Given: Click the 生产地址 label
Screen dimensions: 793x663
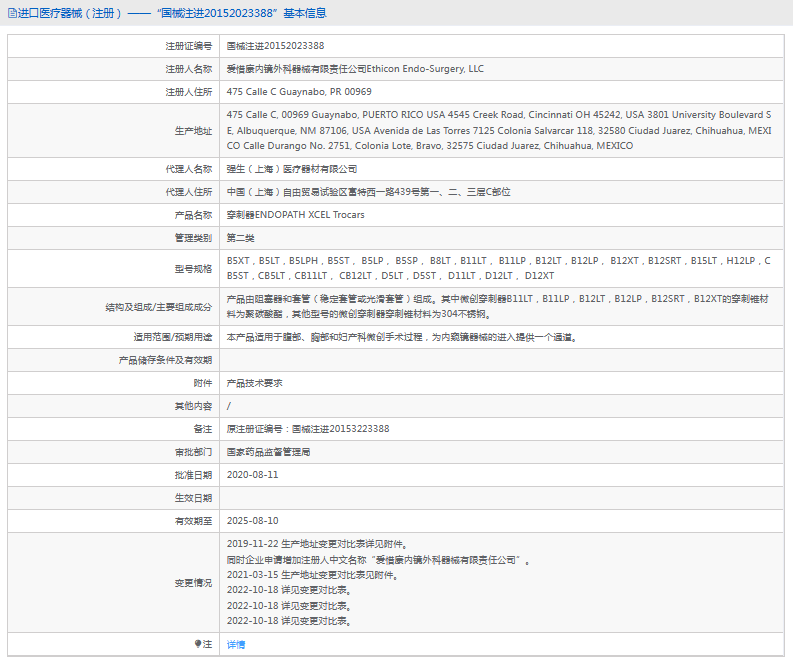Looking at the screenshot, I should 193,131.
